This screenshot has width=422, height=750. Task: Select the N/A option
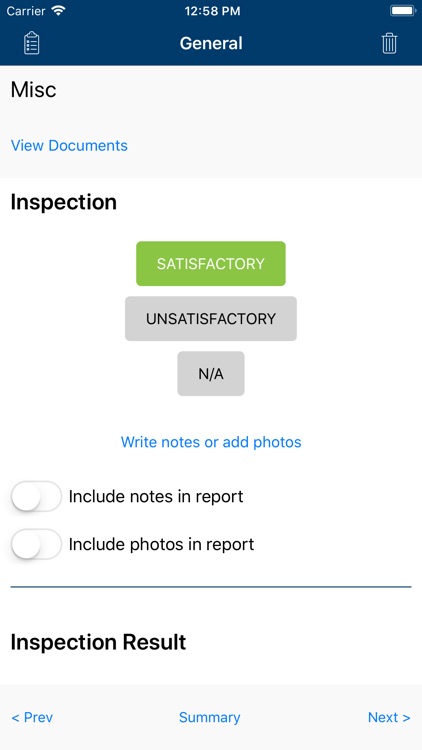(211, 374)
